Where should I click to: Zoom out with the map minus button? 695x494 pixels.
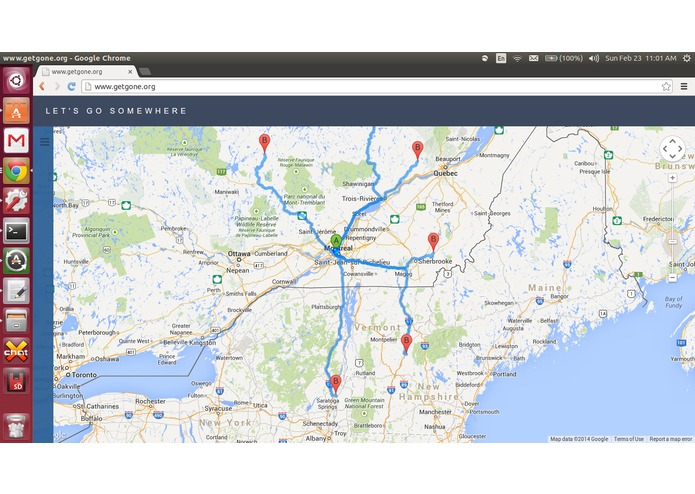[x=672, y=278]
